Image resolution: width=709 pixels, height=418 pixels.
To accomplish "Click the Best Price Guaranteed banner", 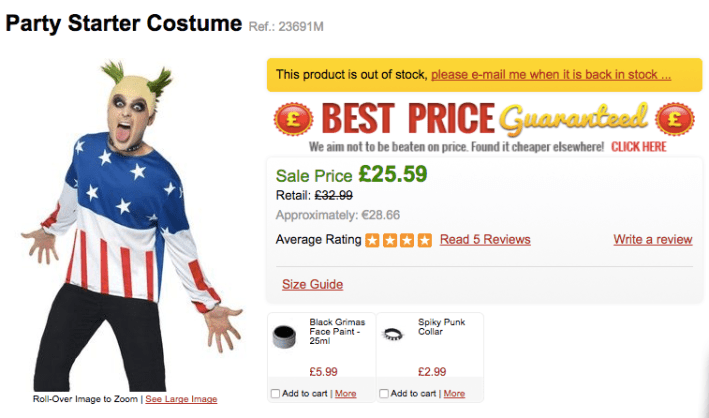I will pos(481,120).
